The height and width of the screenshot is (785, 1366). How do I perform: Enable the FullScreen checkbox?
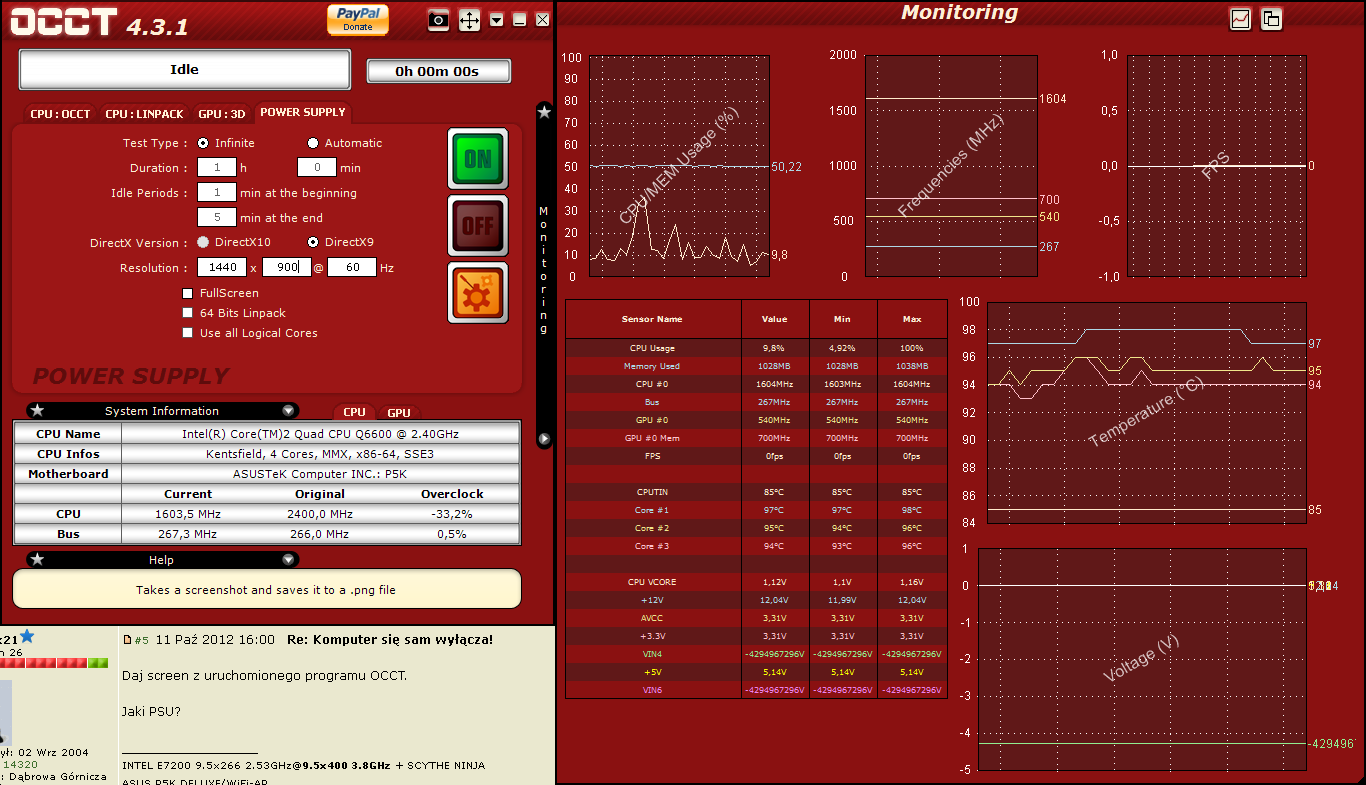[x=188, y=293]
